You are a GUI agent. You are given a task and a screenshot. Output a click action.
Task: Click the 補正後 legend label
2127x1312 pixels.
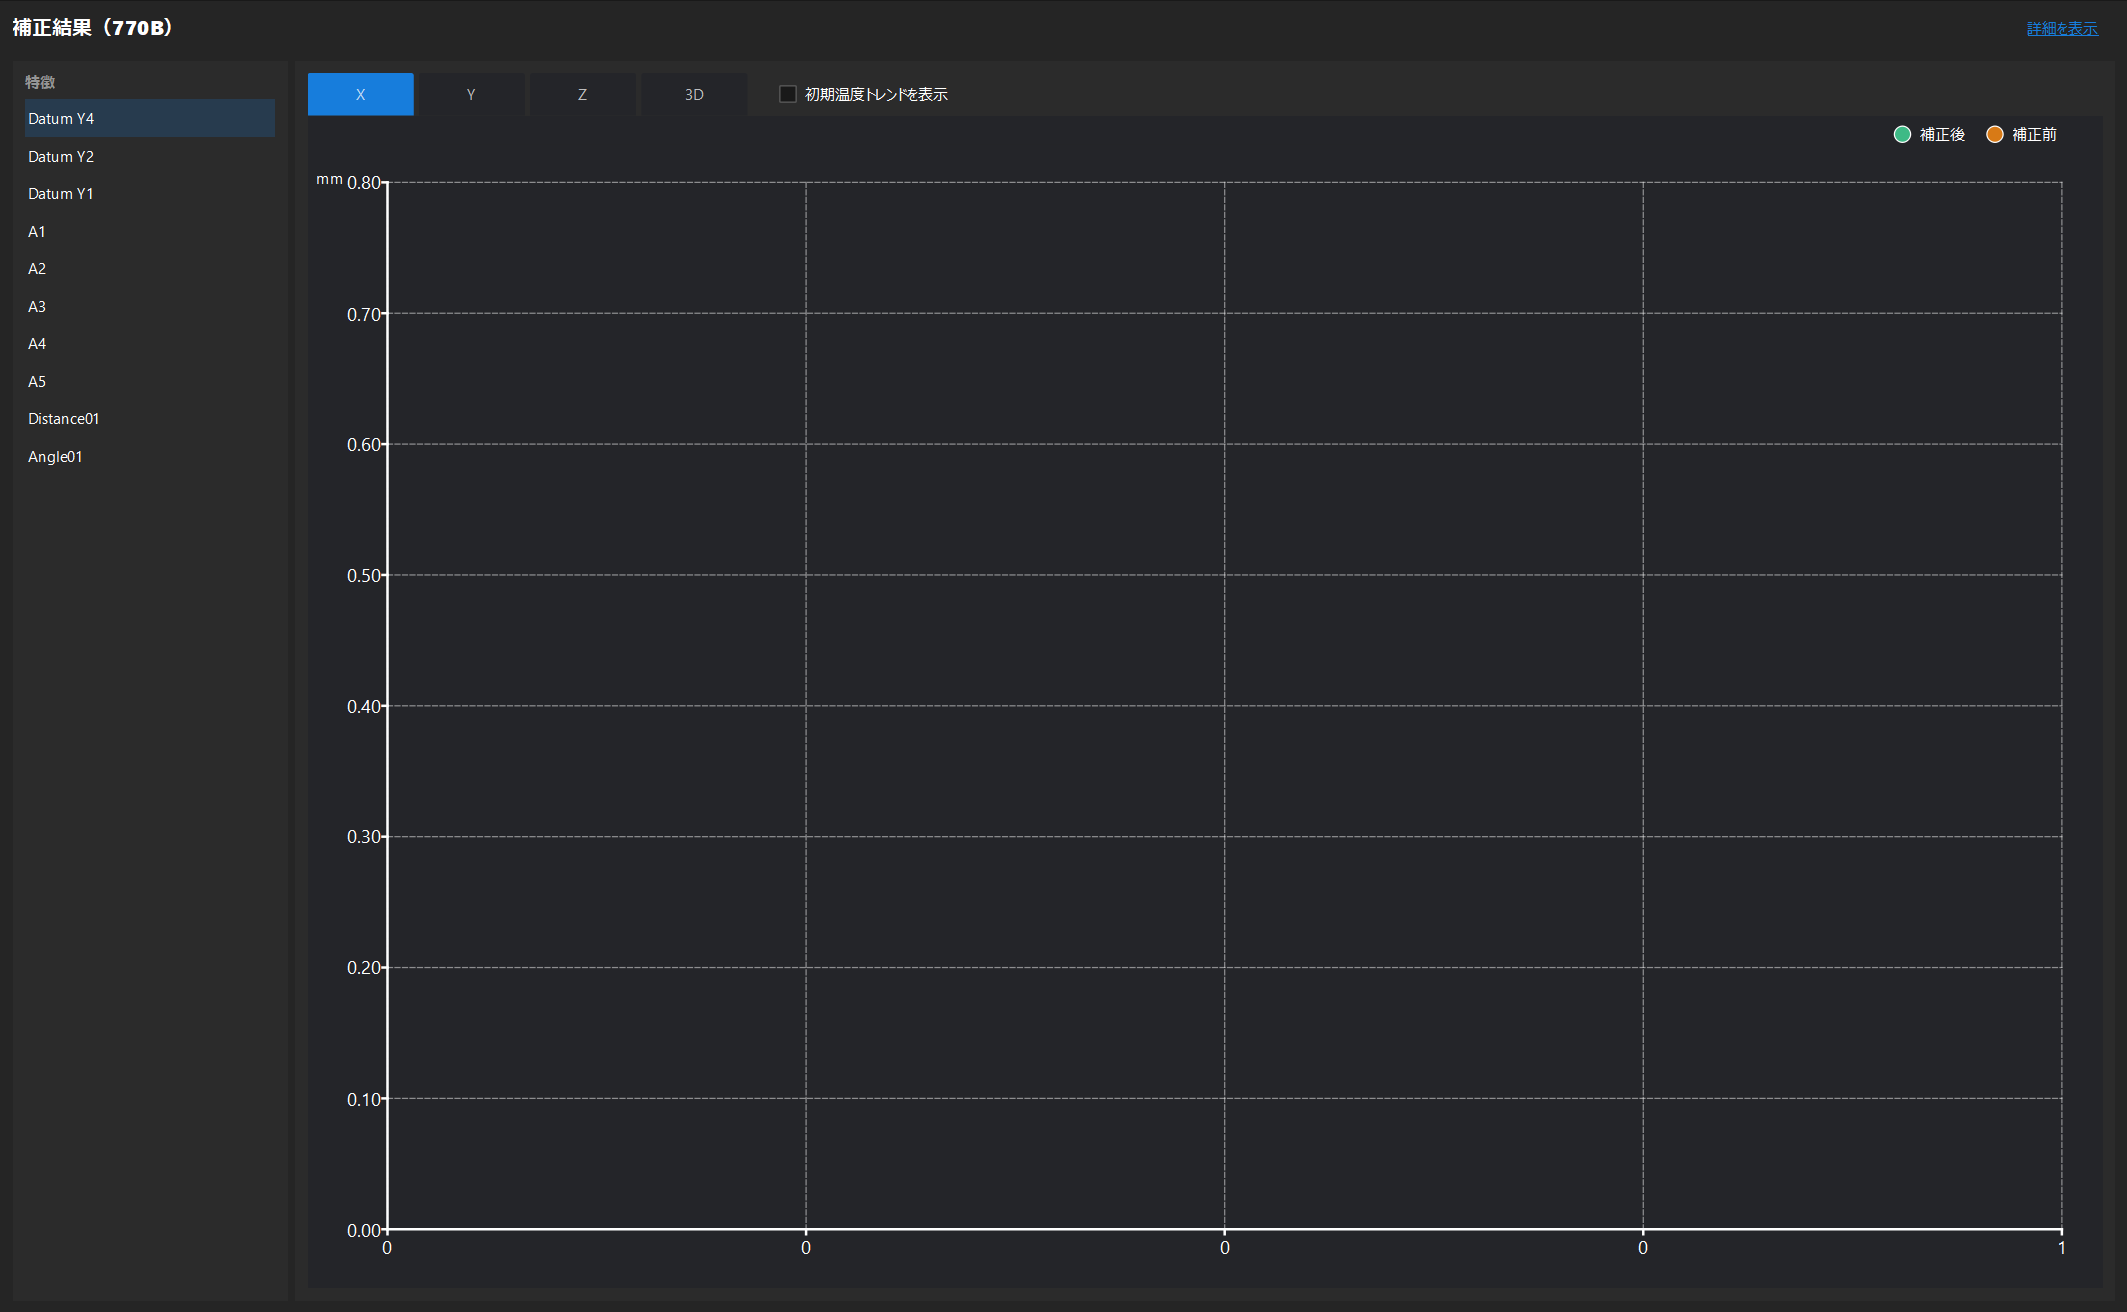1942,134
